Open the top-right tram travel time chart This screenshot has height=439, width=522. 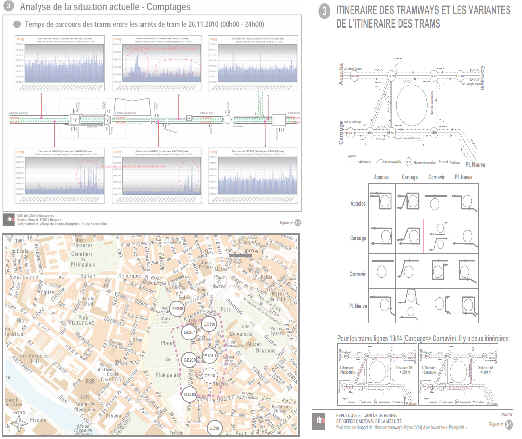pyautogui.click(x=253, y=63)
